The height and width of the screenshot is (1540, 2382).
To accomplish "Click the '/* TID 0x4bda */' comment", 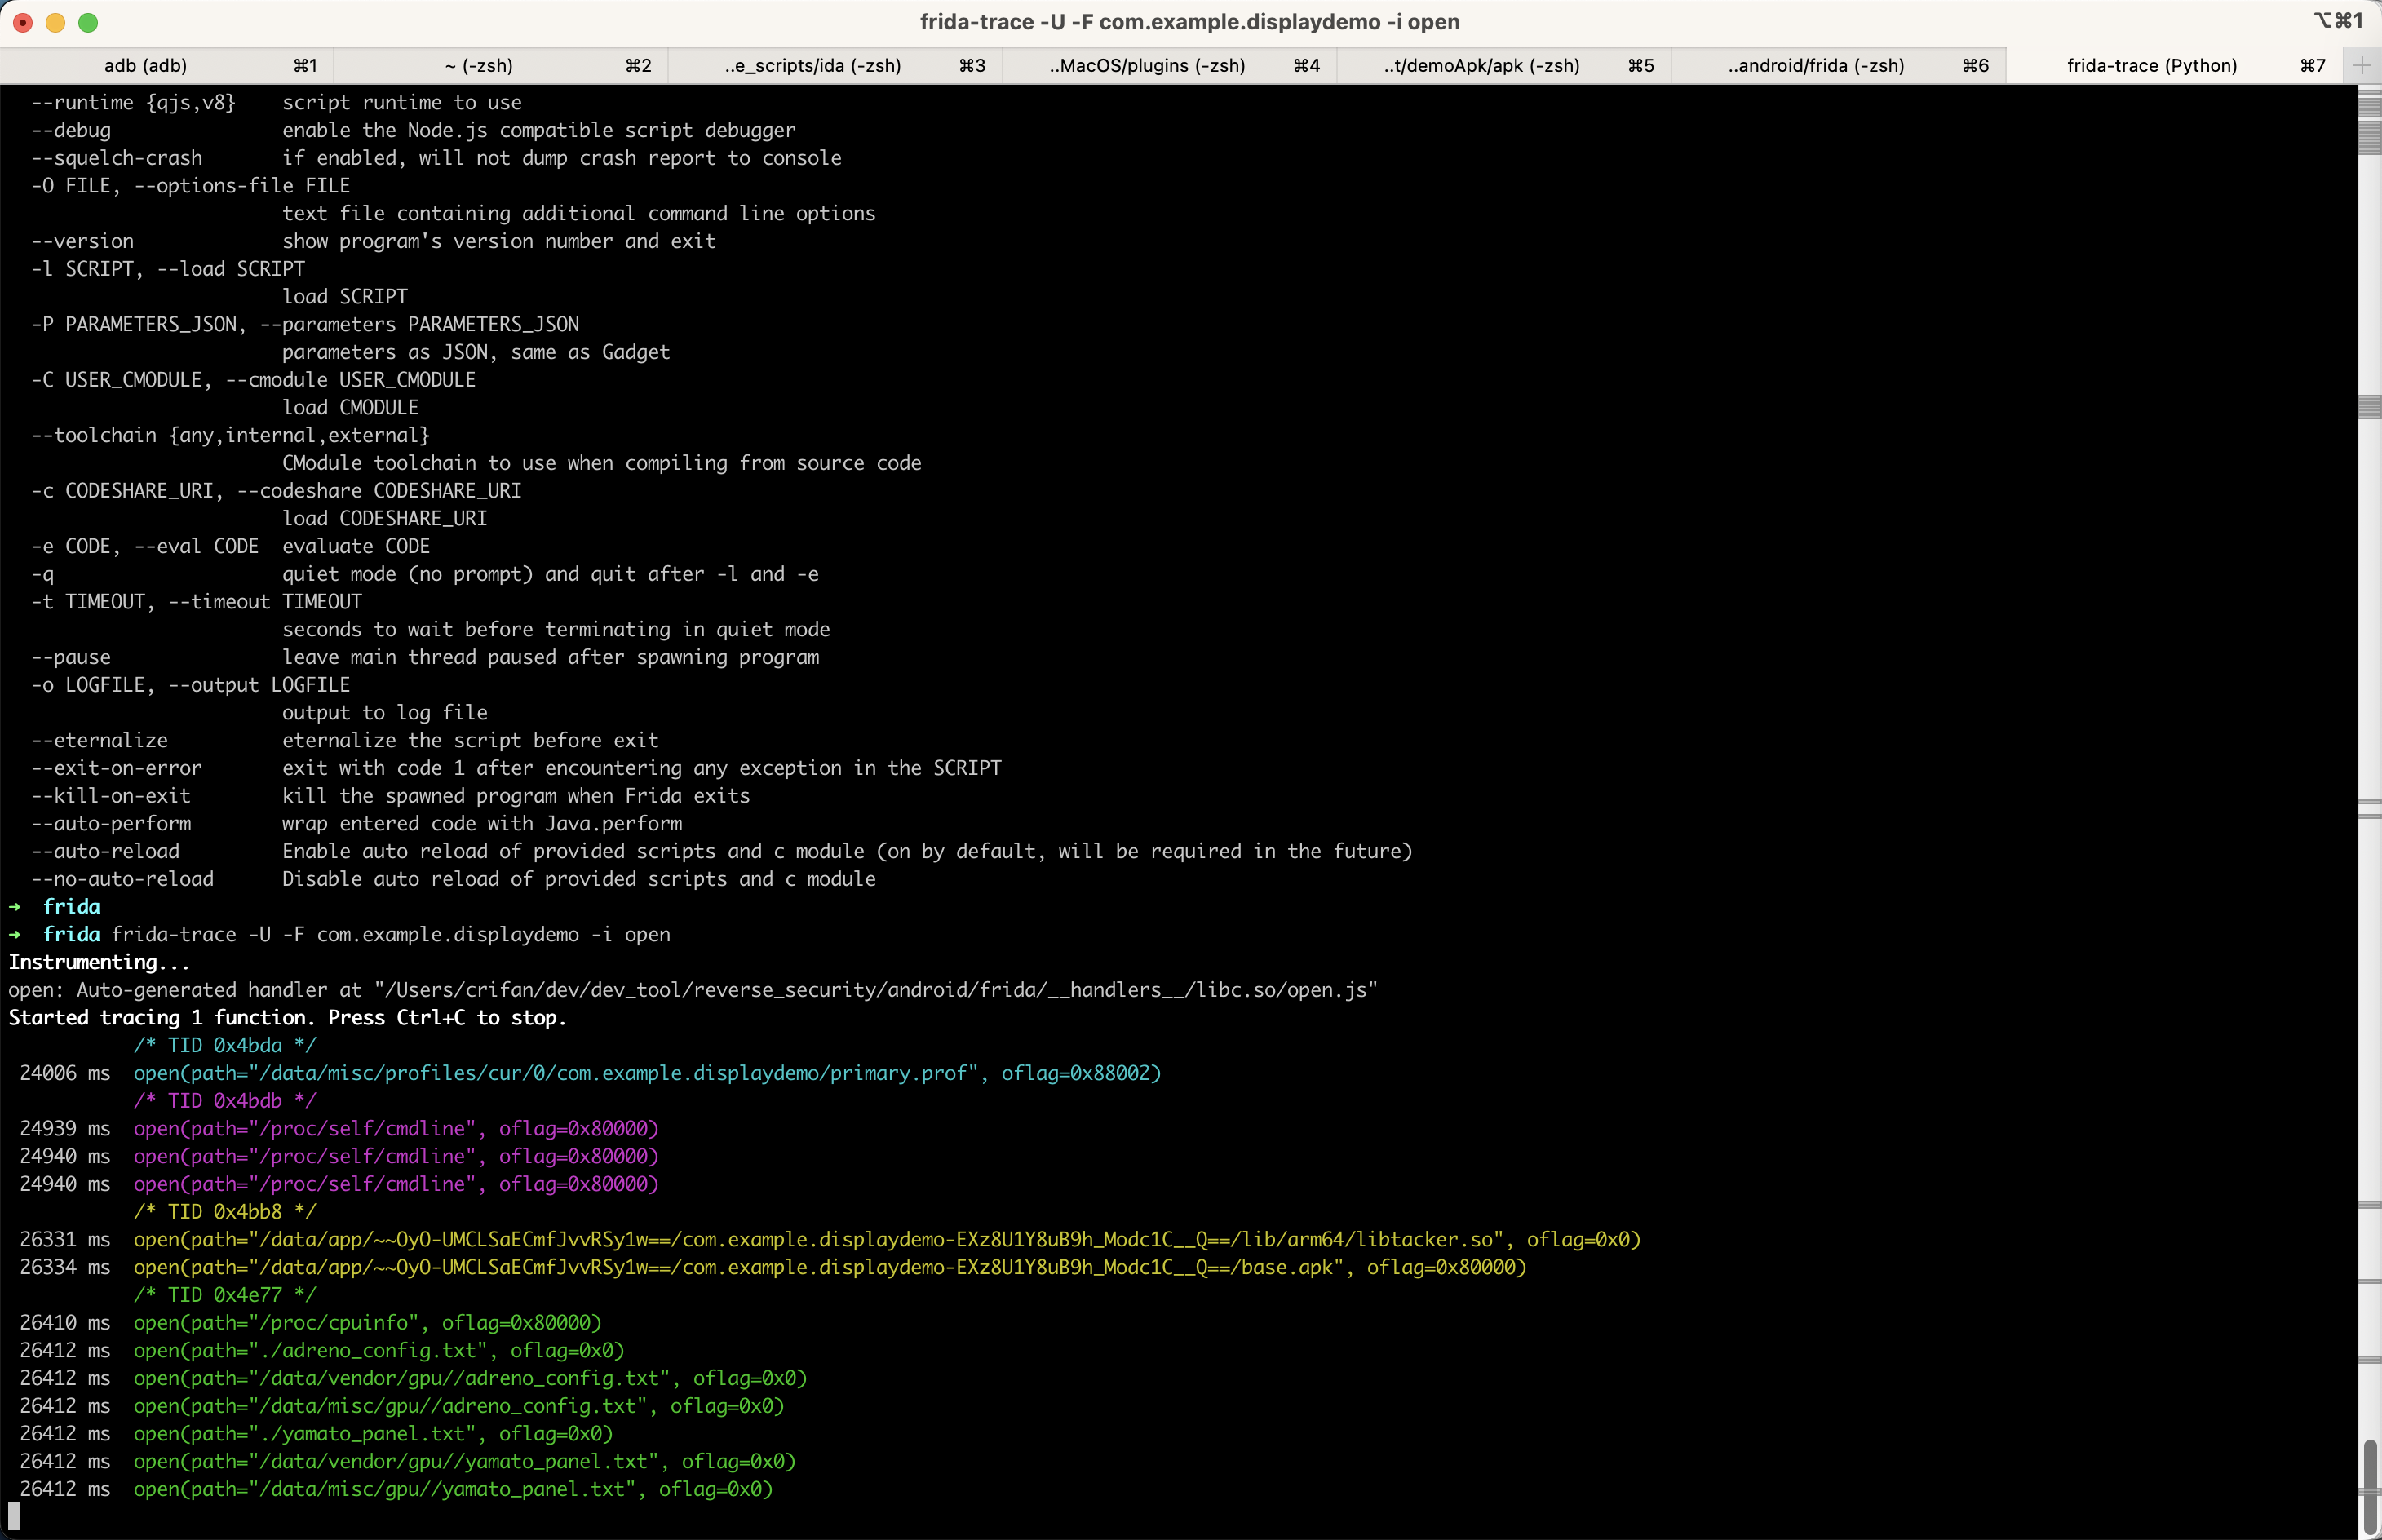I will click(225, 1045).
